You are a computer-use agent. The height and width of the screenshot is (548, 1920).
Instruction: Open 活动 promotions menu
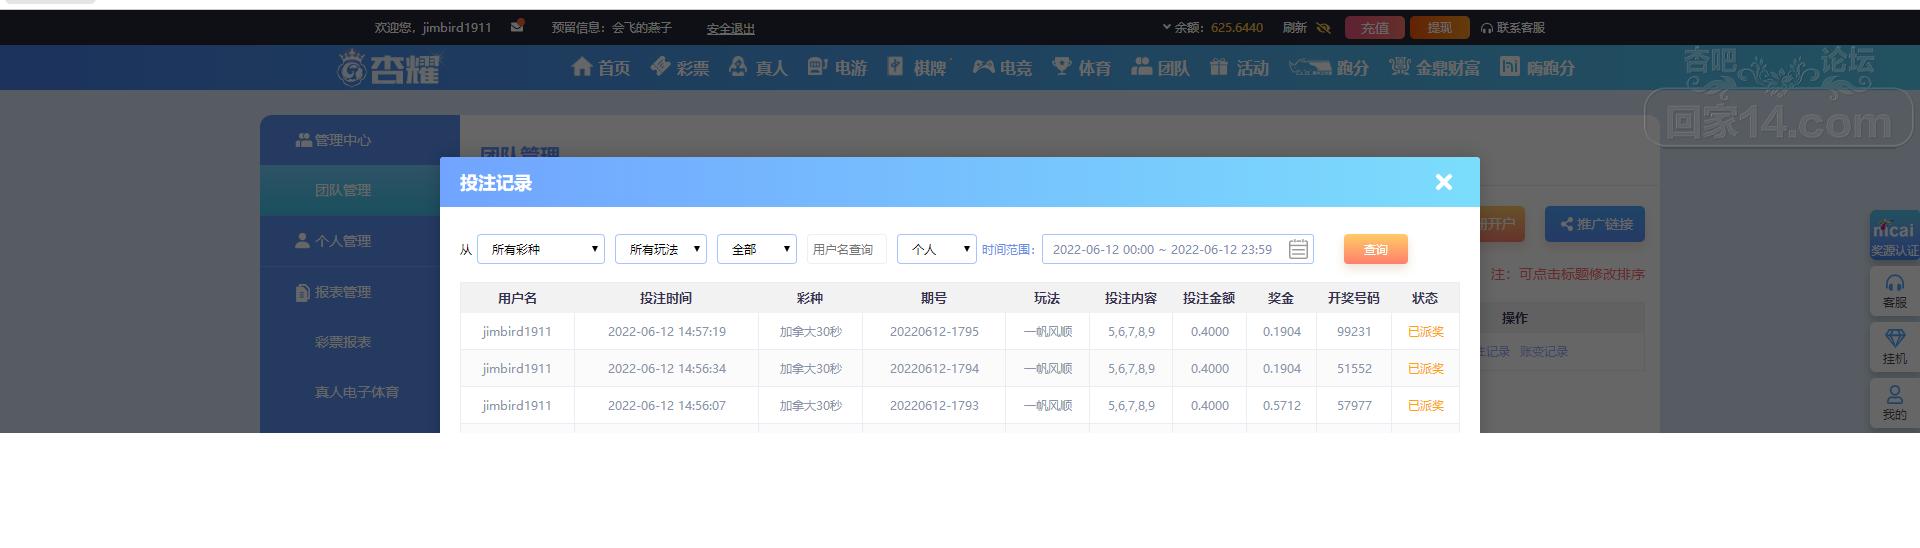point(1239,67)
